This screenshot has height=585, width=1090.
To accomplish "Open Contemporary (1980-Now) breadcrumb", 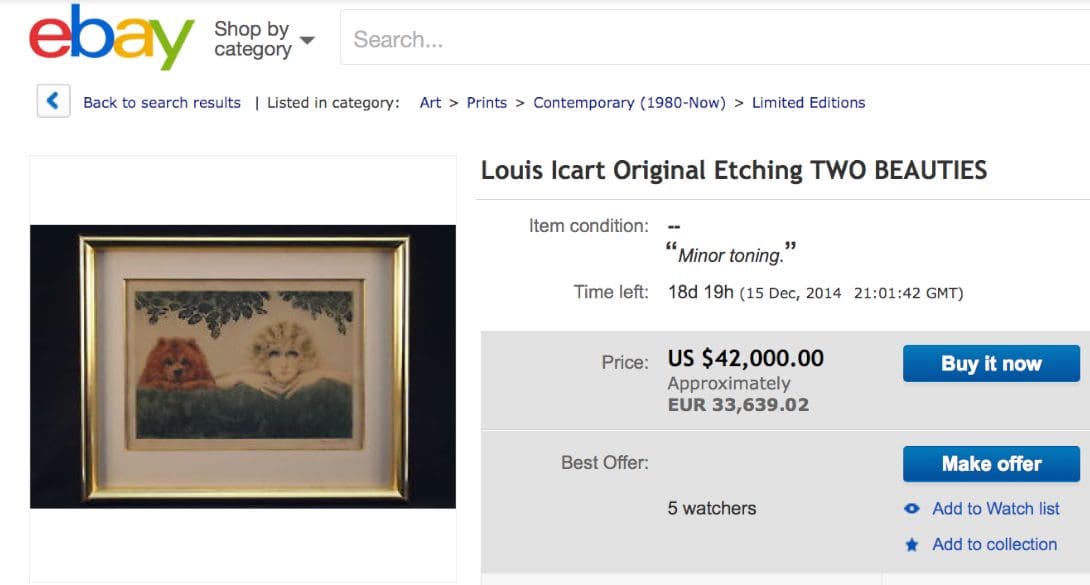I will [x=629, y=102].
